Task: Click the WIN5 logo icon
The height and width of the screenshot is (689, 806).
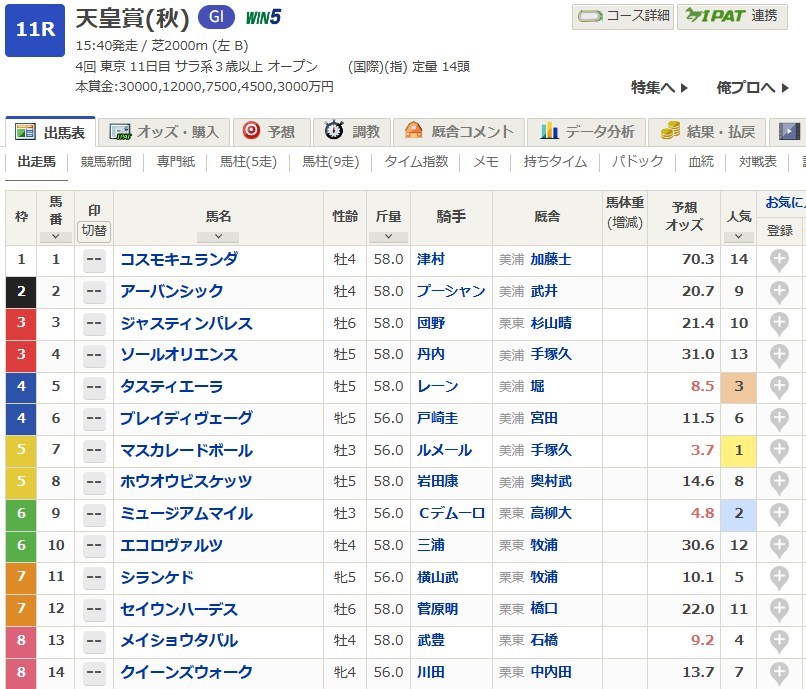Action: click(263, 16)
